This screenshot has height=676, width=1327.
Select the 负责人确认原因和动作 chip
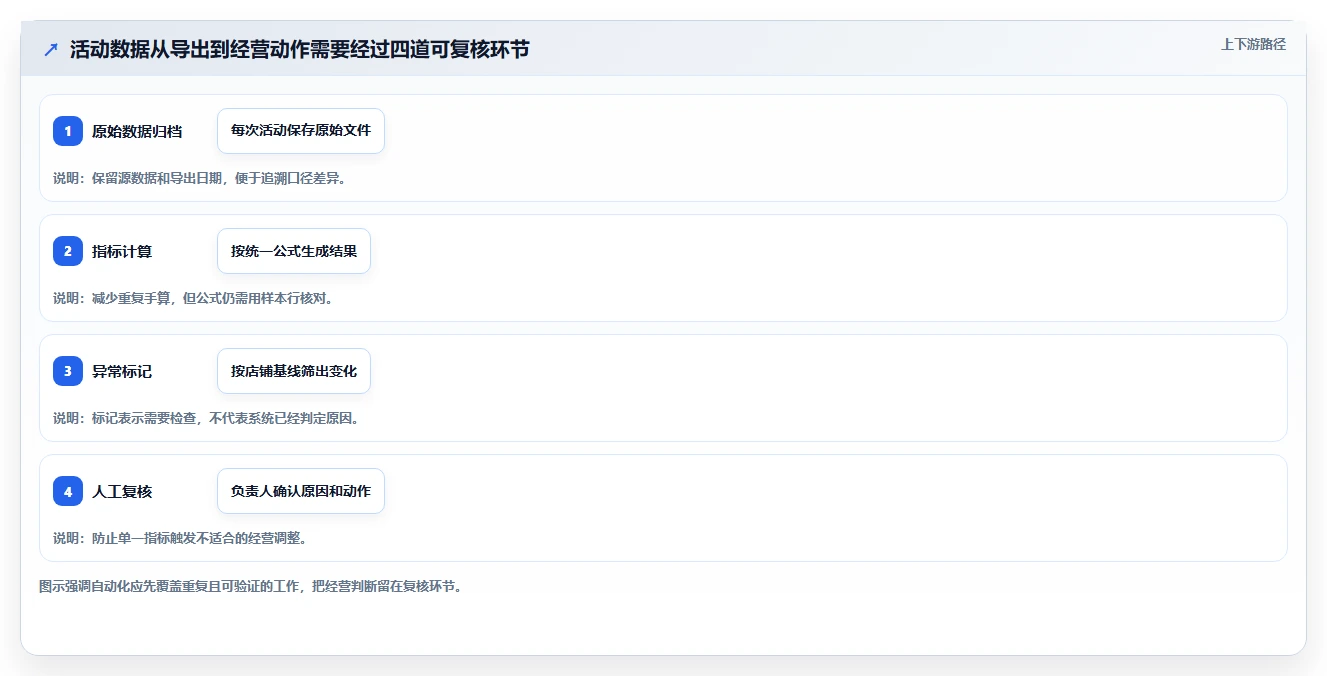coord(301,491)
